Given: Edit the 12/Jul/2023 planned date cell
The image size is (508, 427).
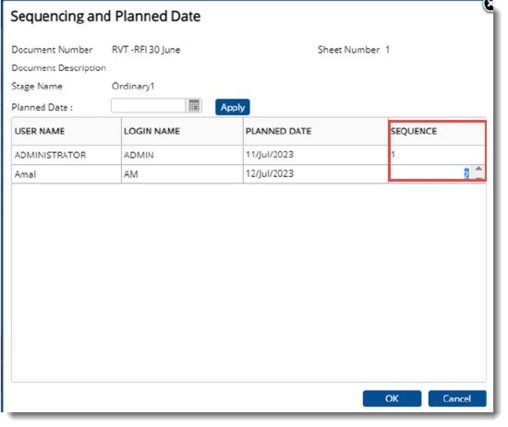Looking at the screenshot, I should [x=316, y=174].
